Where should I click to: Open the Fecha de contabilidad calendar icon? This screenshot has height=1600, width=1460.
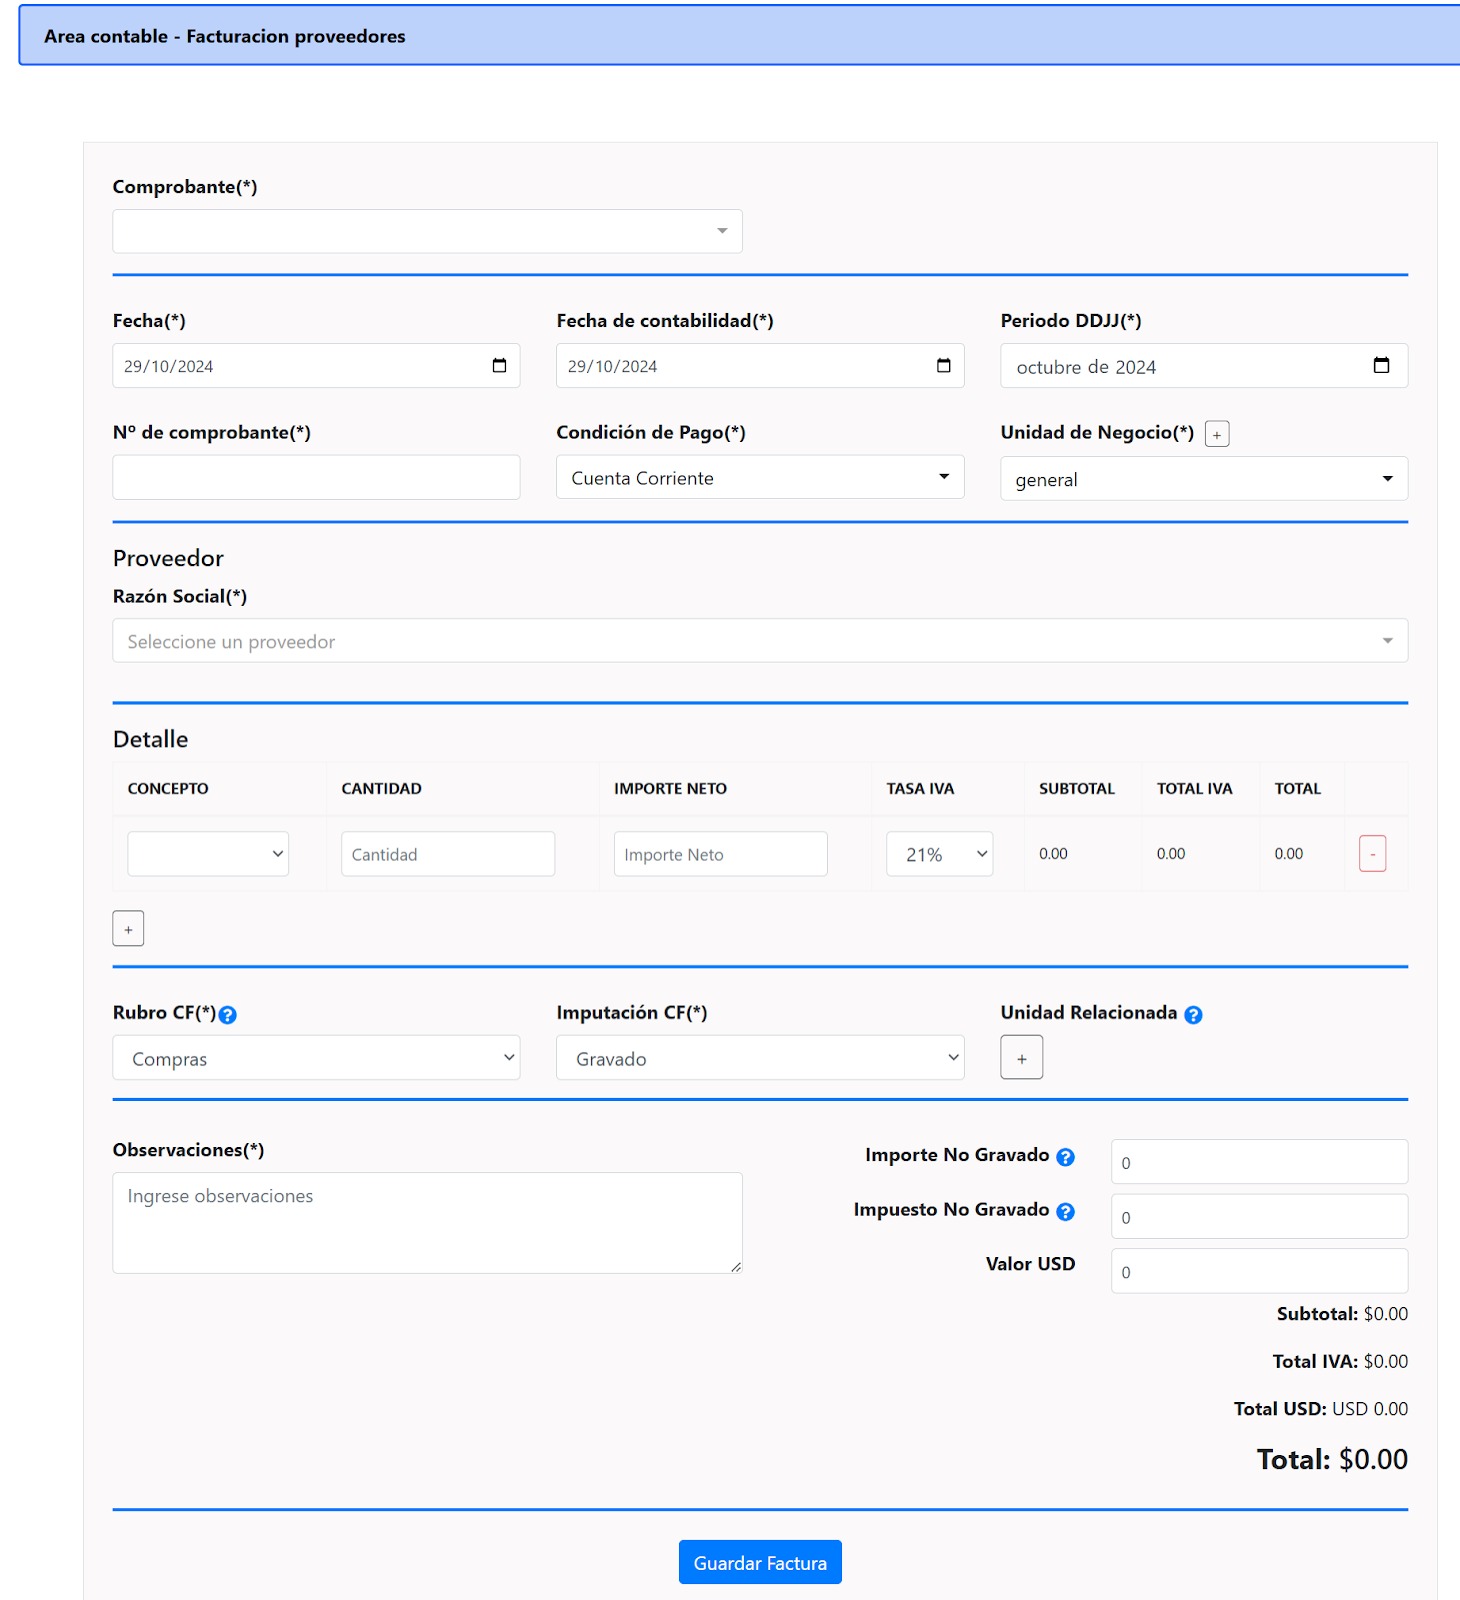point(943,365)
